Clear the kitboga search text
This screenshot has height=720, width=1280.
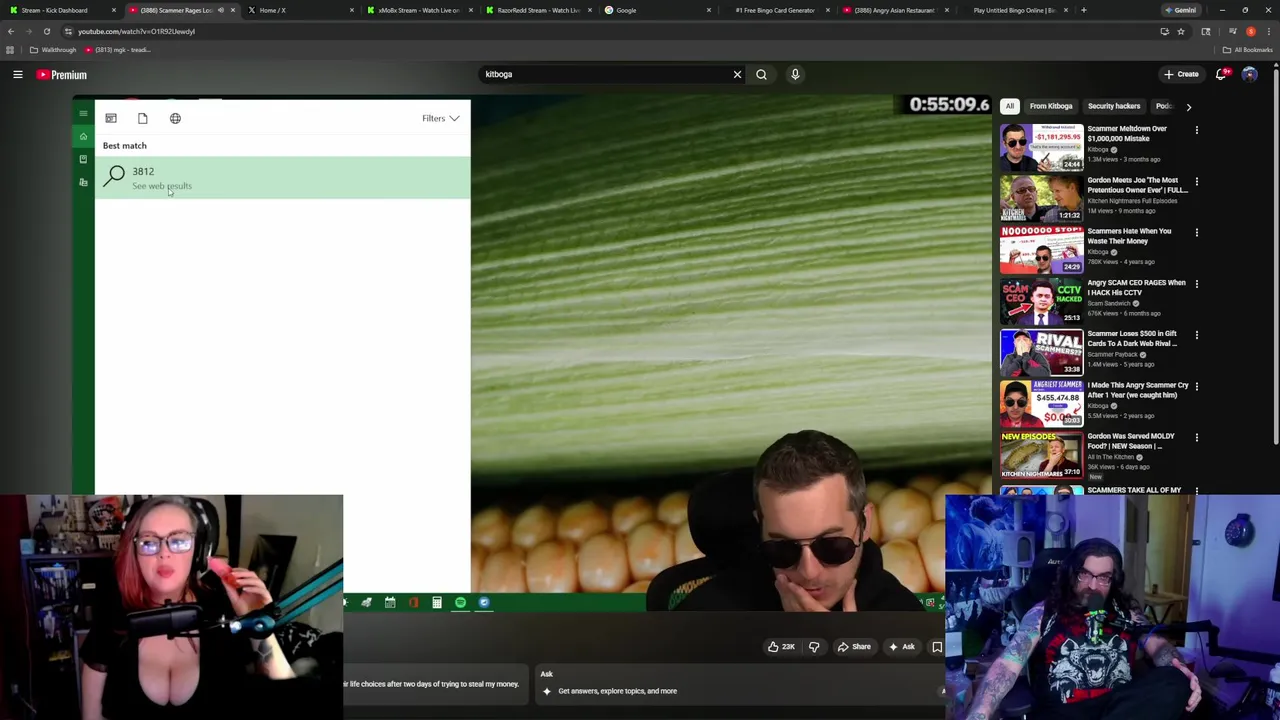point(737,74)
